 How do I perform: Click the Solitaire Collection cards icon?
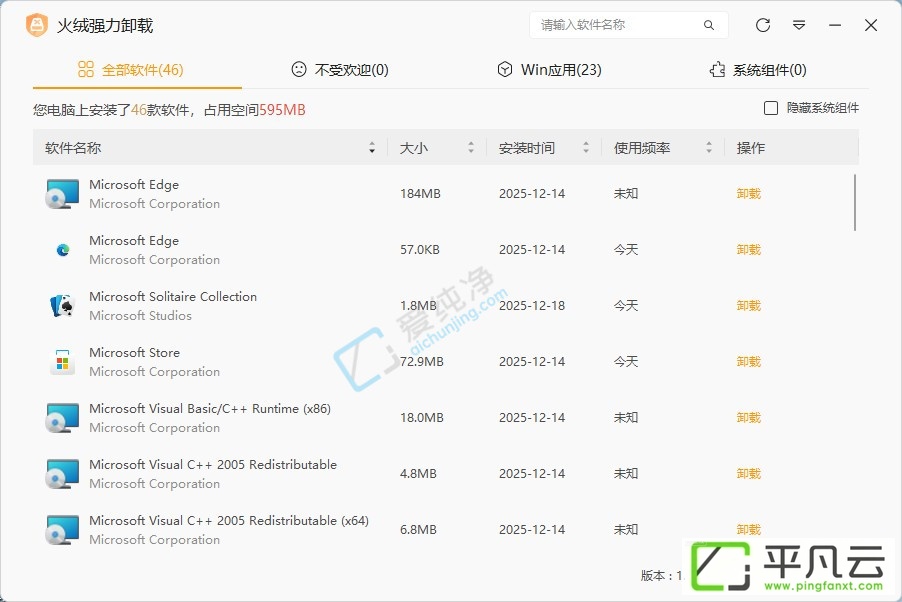pos(62,306)
